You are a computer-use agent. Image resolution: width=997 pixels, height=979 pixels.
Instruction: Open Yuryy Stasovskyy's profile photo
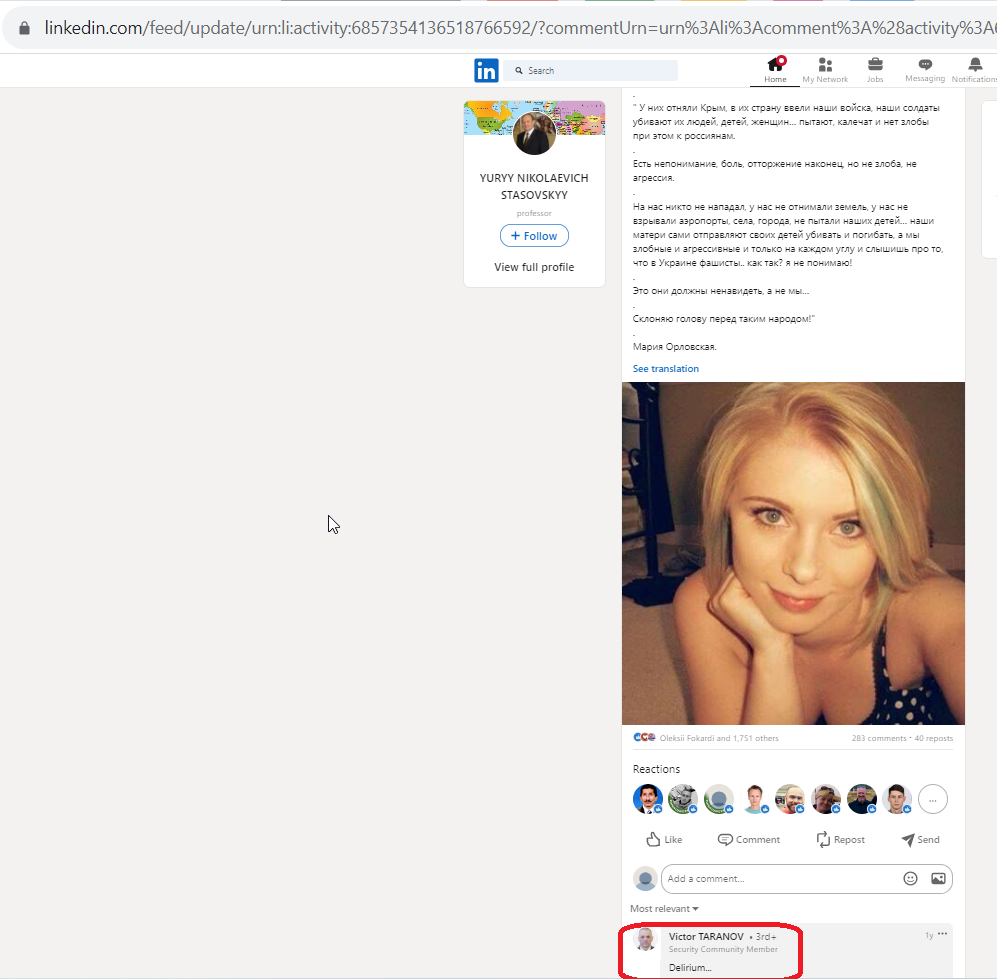click(x=534, y=134)
